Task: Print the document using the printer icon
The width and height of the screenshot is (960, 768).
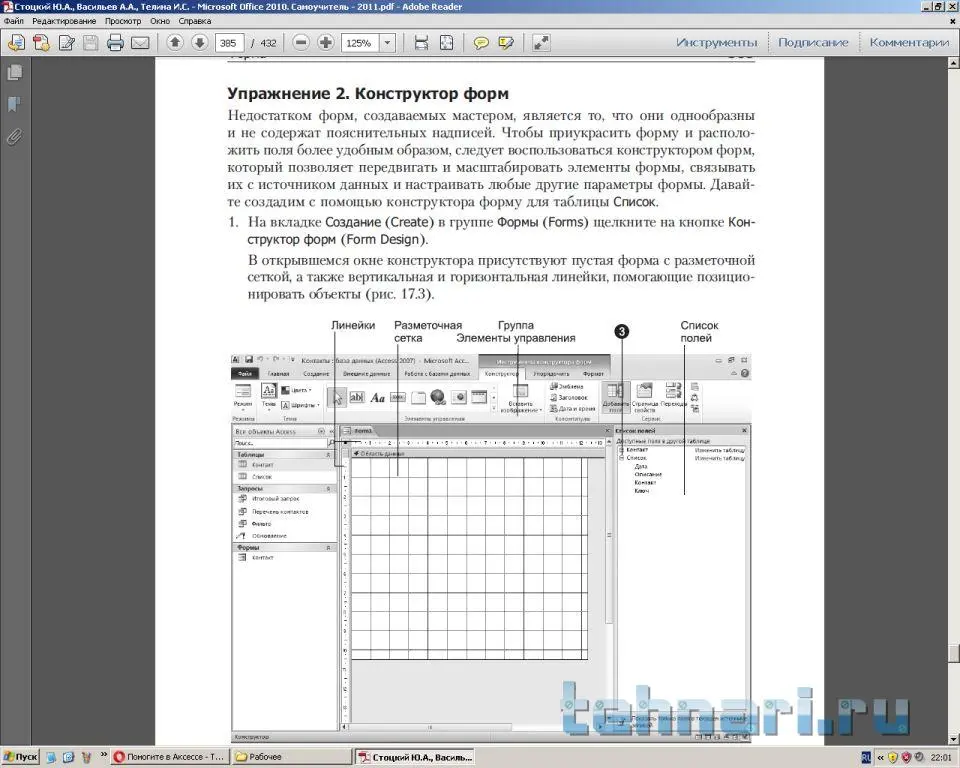Action: [x=115, y=43]
